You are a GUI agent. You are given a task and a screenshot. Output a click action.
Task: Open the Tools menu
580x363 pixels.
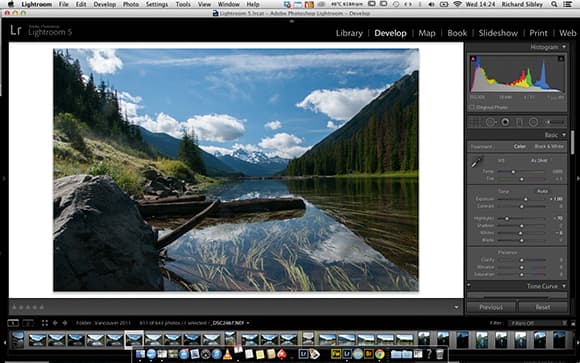(x=183, y=4)
